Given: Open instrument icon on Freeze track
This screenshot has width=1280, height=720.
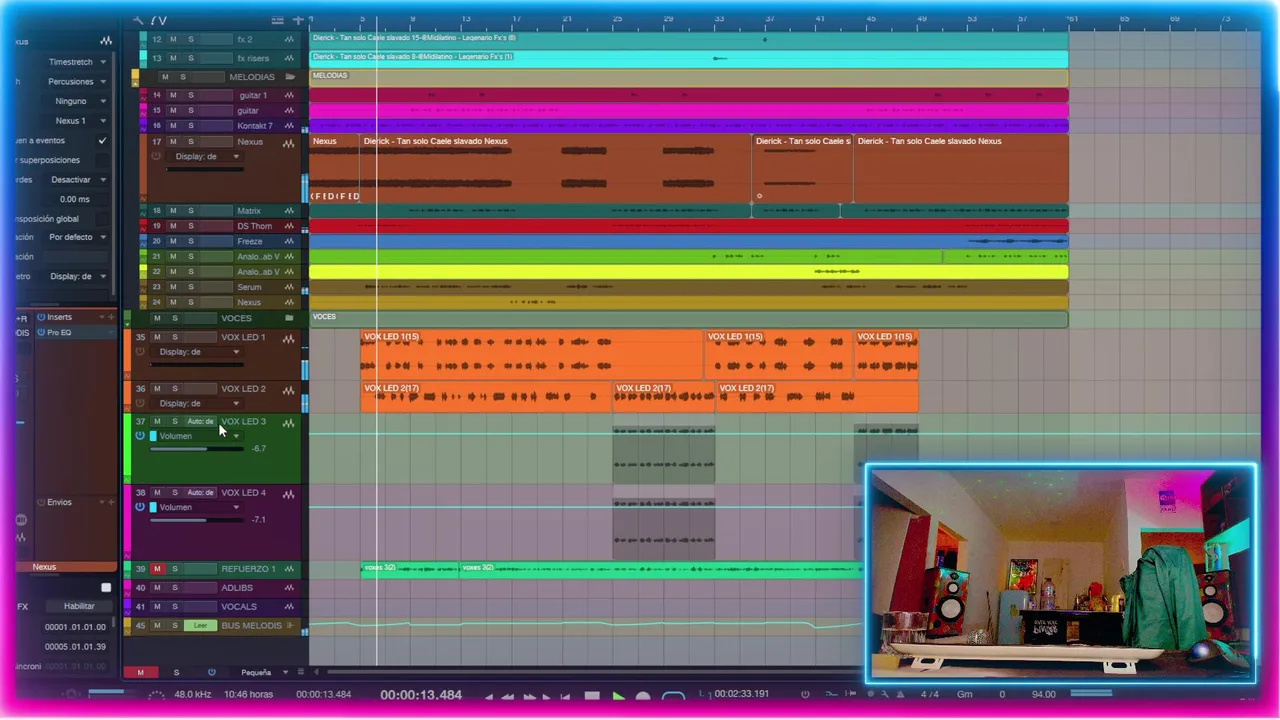Looking at the screenshot, I should (289, 241).
